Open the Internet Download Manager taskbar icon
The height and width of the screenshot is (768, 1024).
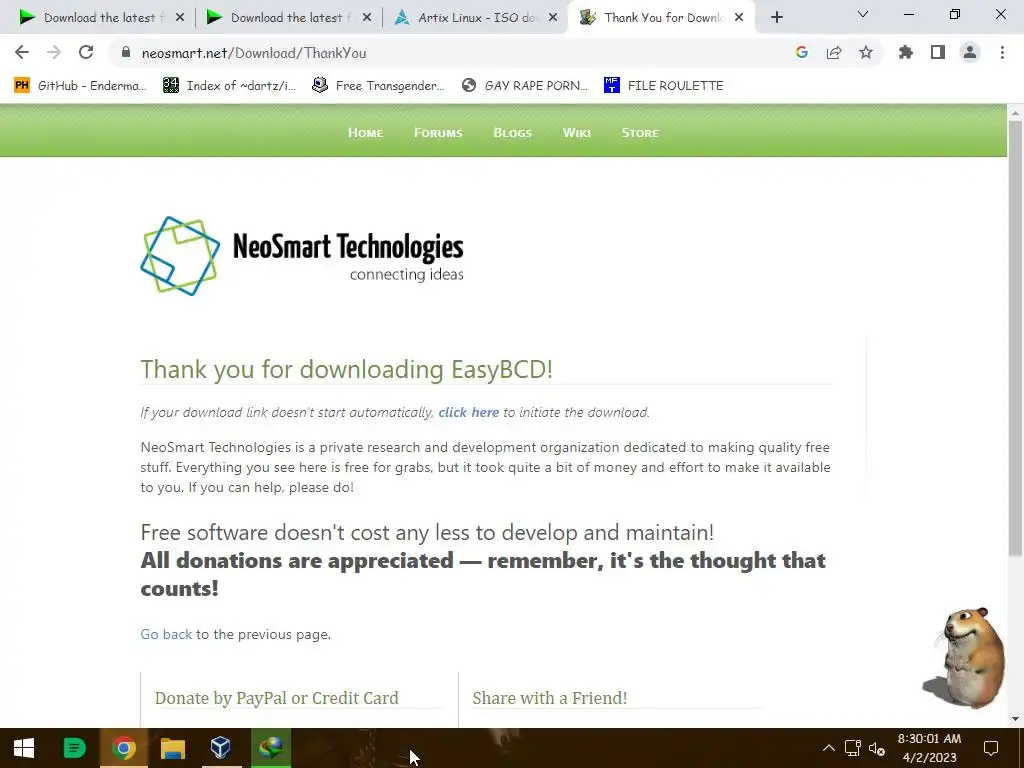tap(270, 748)
